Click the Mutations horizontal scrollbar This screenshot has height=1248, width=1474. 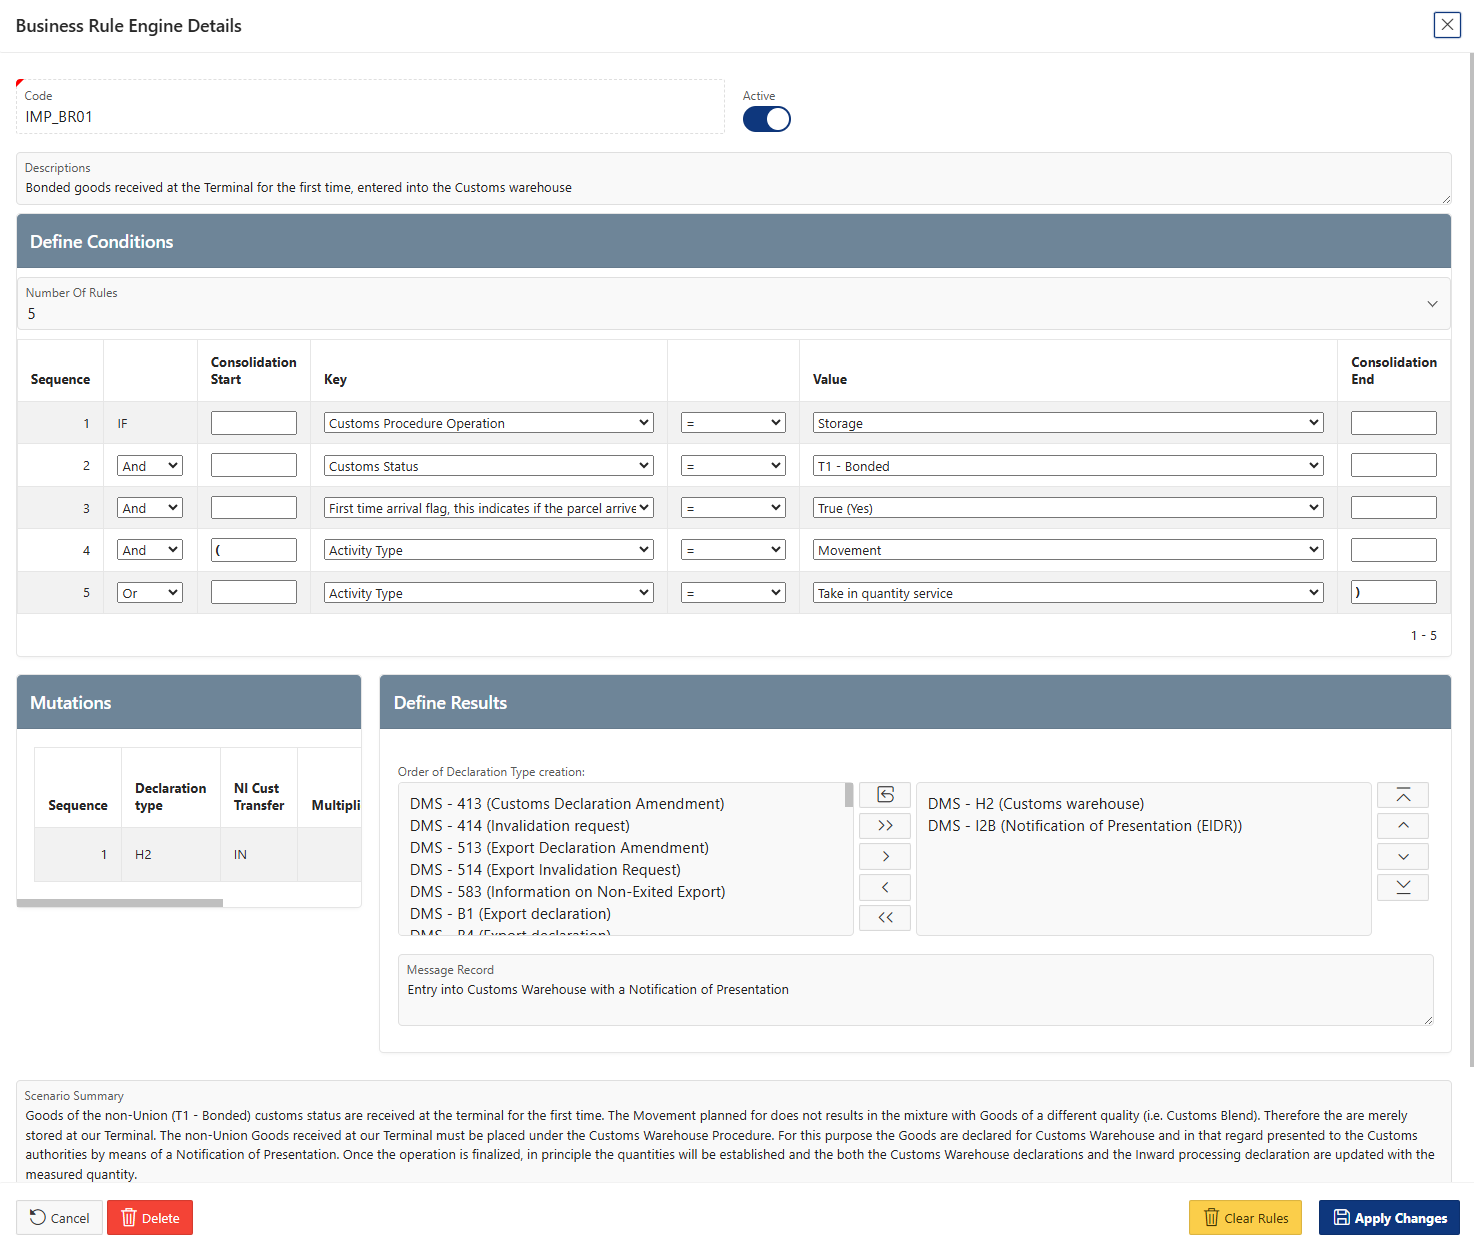120,903
